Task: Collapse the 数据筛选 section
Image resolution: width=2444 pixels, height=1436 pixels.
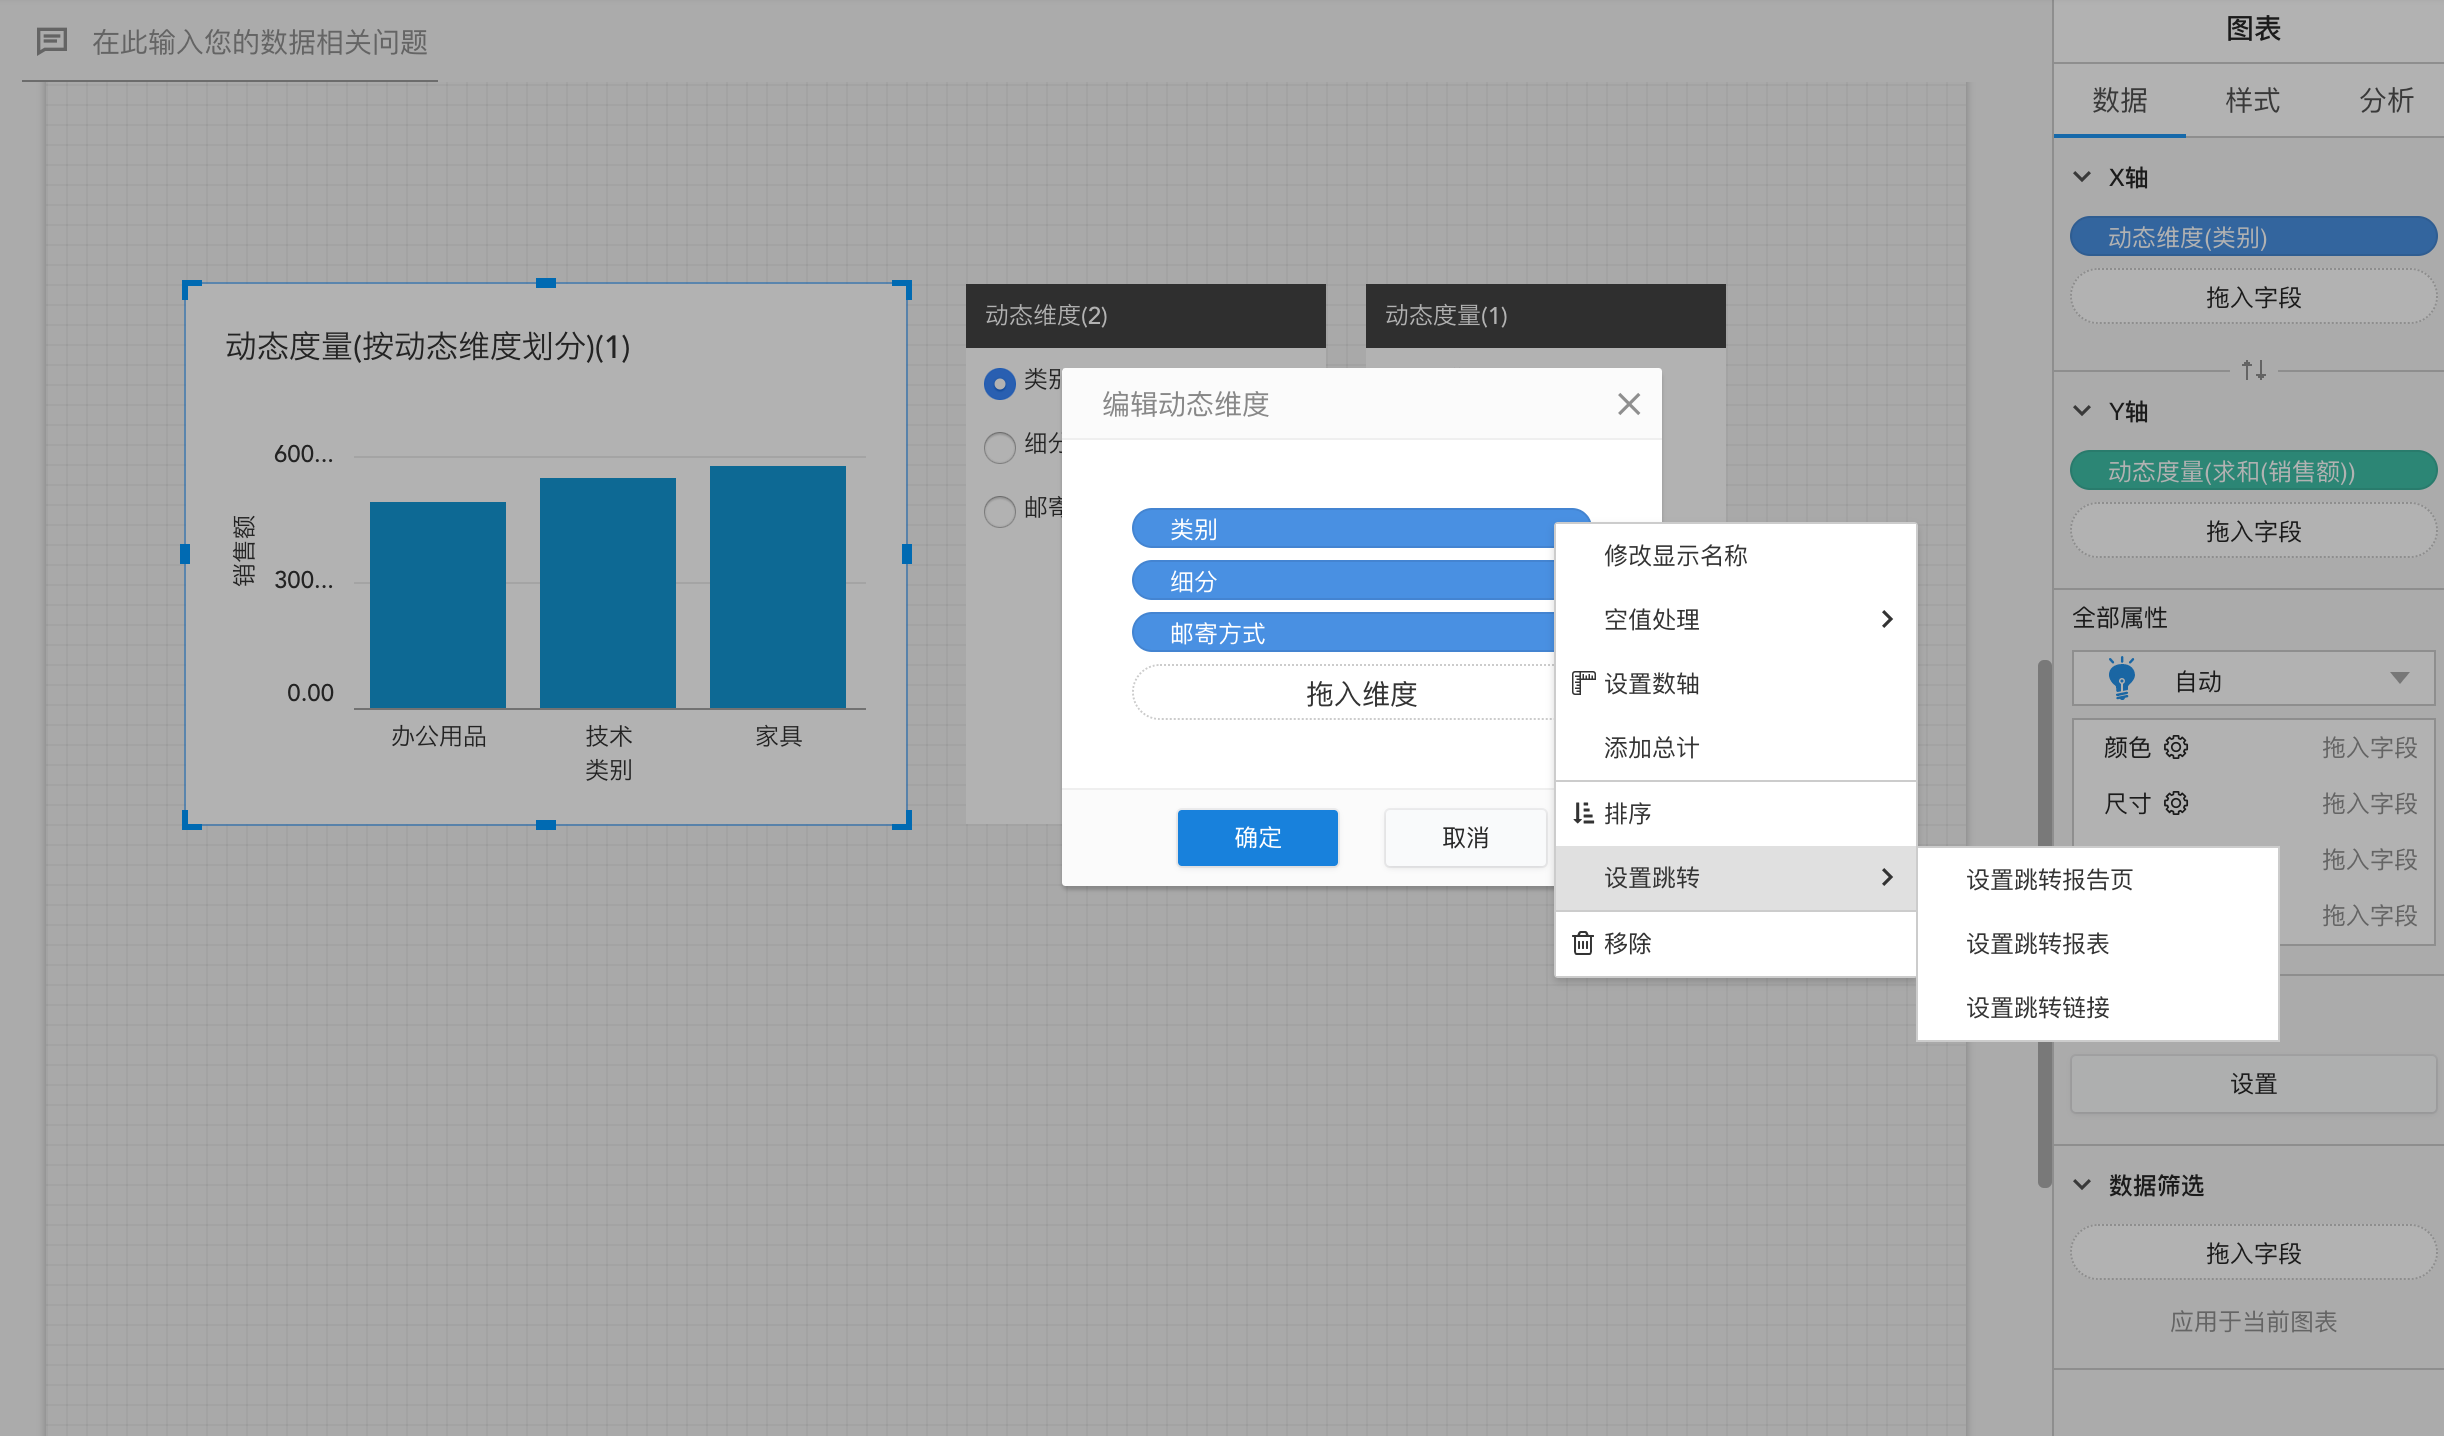Action: 2082,1185
